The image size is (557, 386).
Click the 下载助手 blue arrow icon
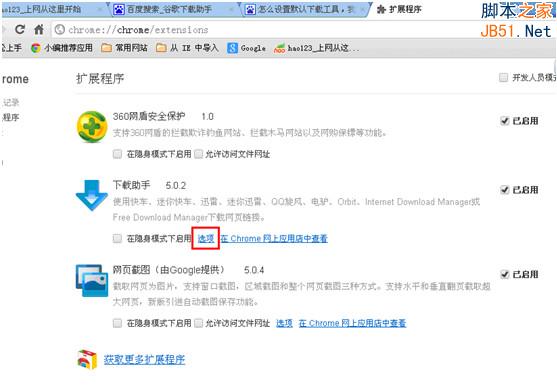tap(92, 195)
